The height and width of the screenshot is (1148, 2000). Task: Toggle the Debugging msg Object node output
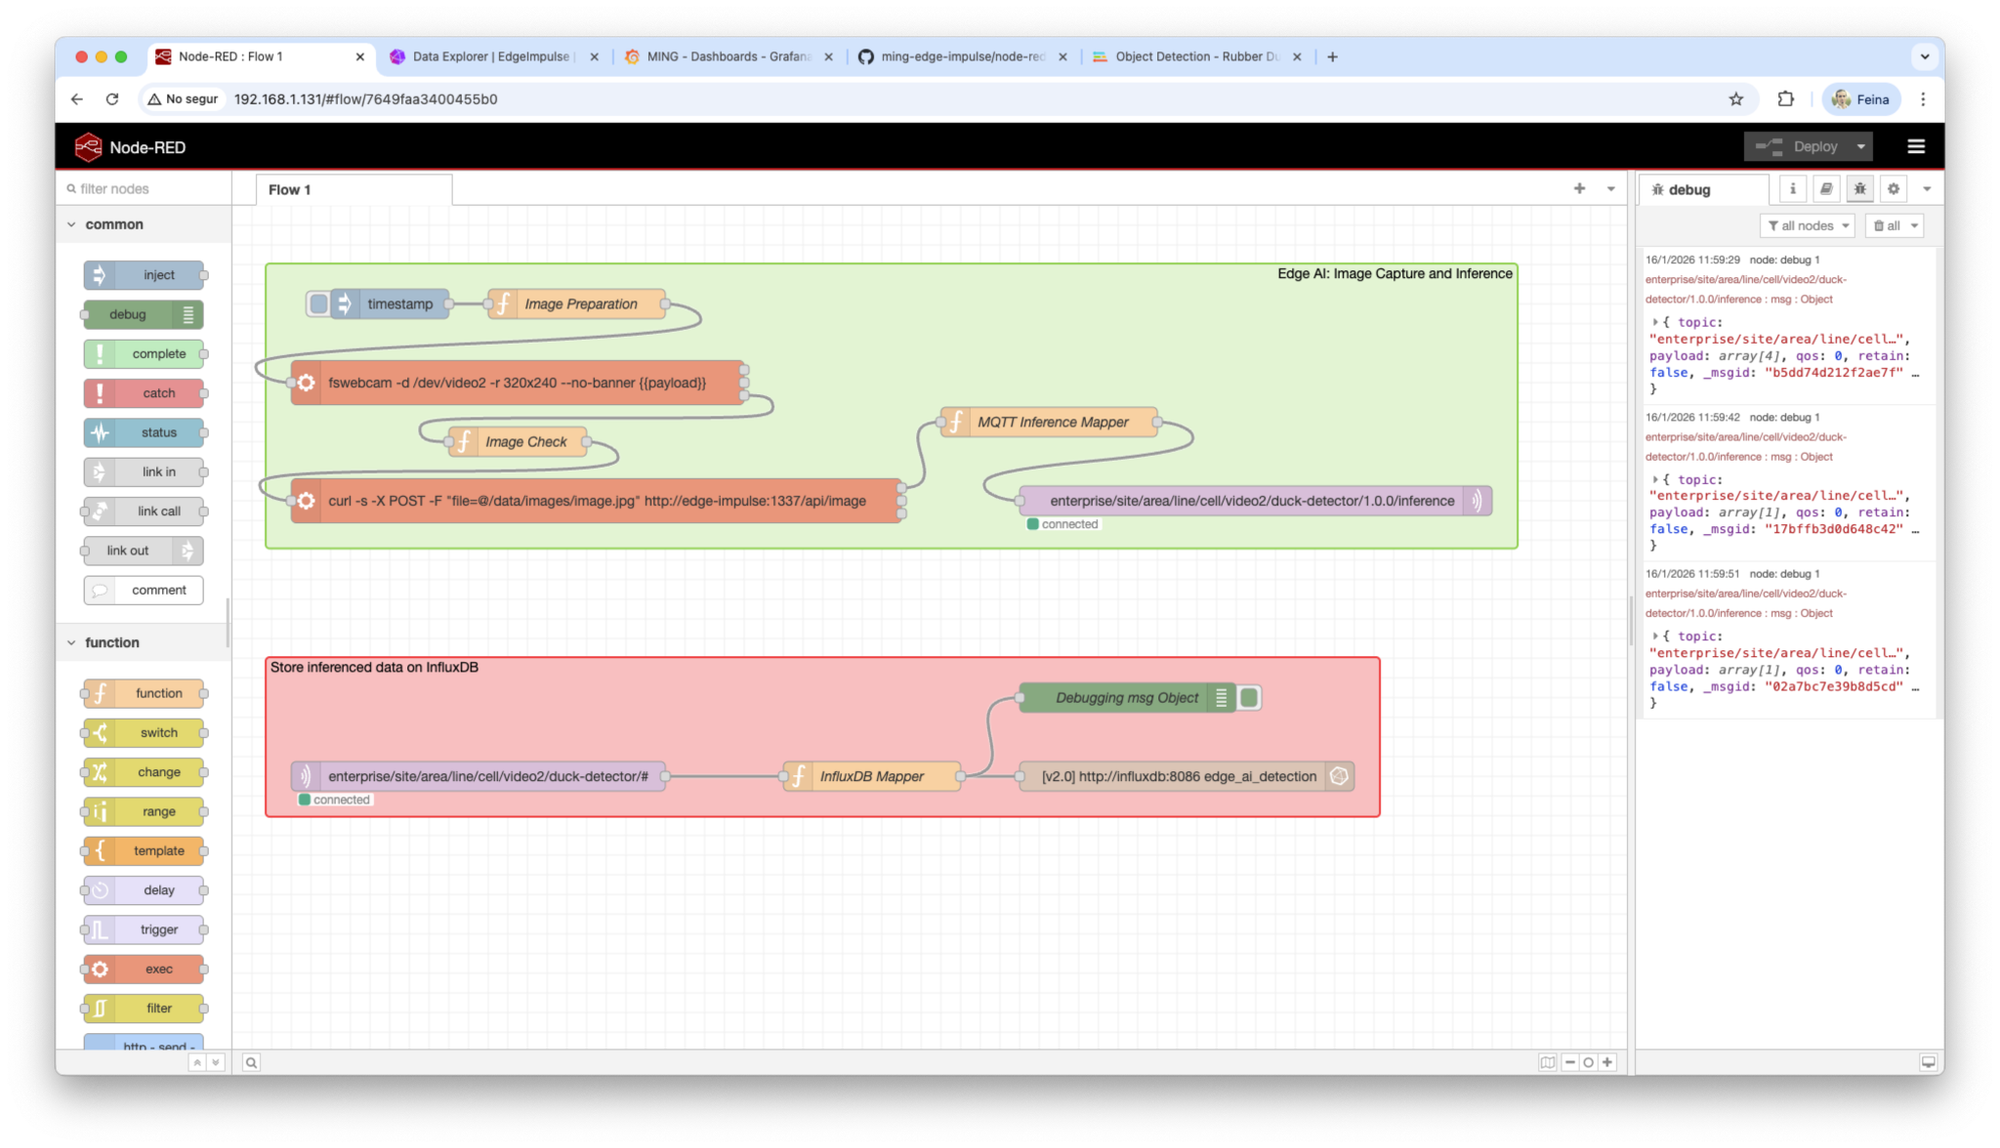pos(1249,698)
